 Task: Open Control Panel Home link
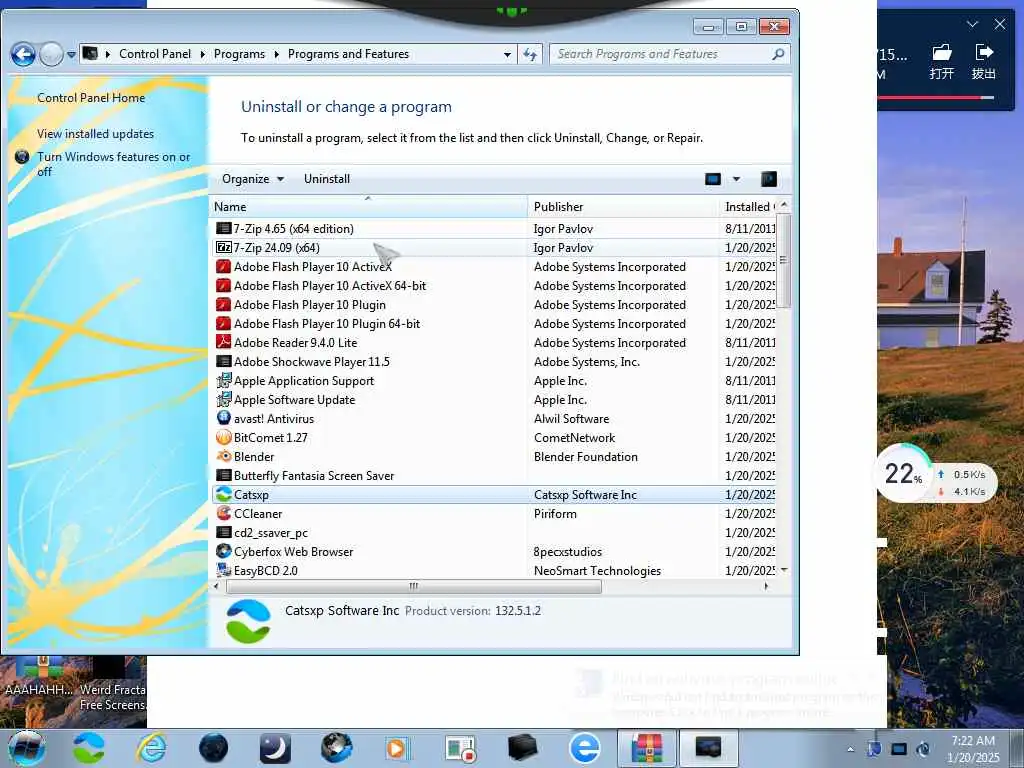[x=91, y=98]
